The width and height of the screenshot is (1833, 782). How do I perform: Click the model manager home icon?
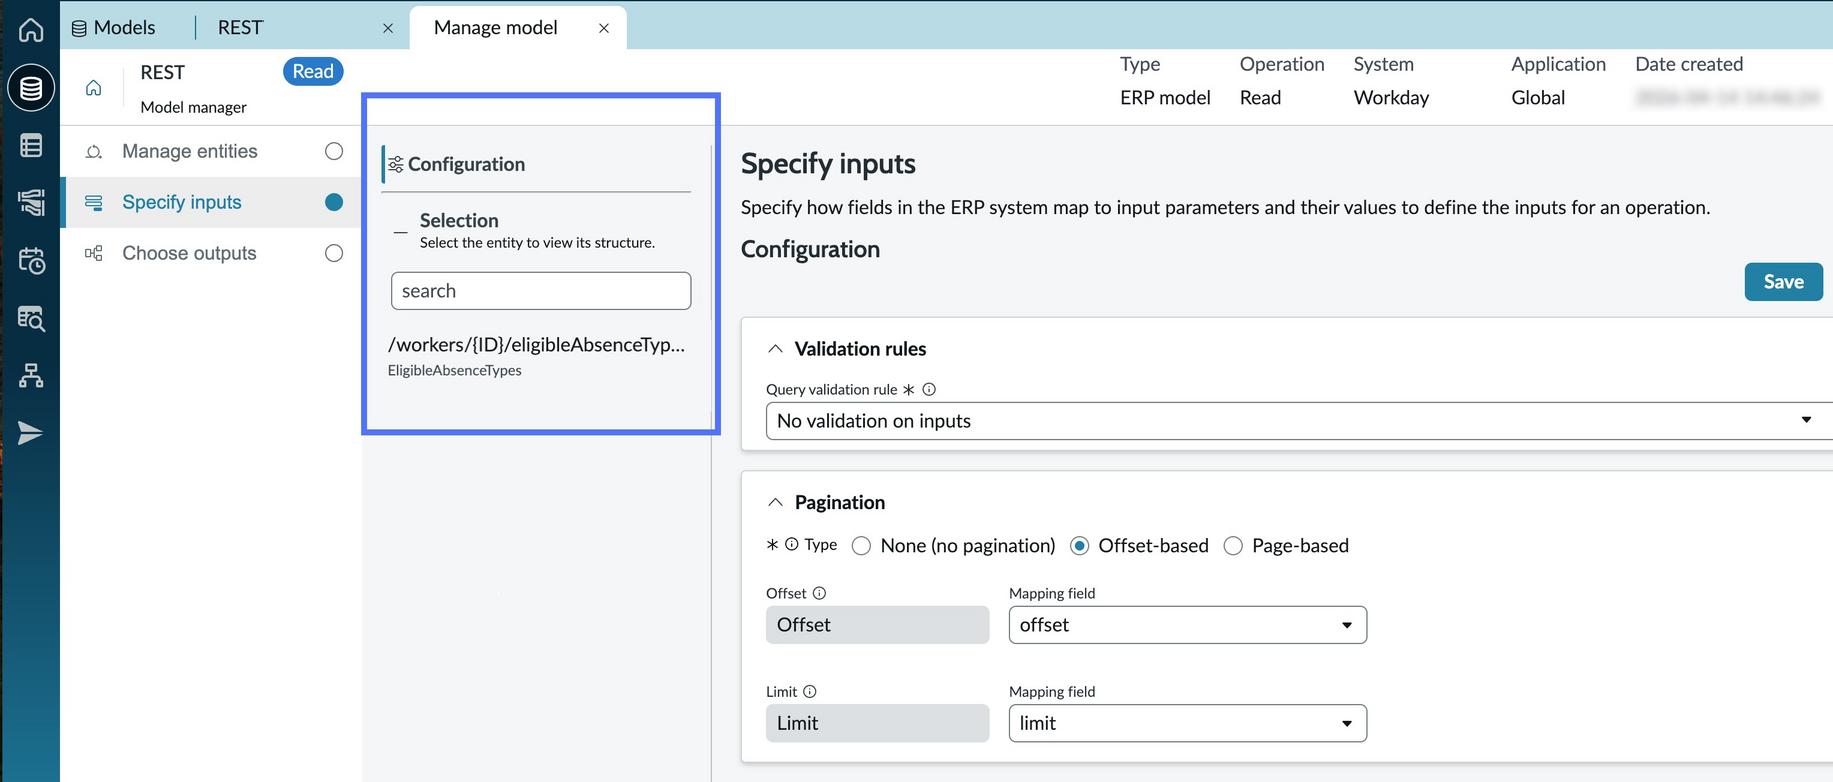pos(93,88)
